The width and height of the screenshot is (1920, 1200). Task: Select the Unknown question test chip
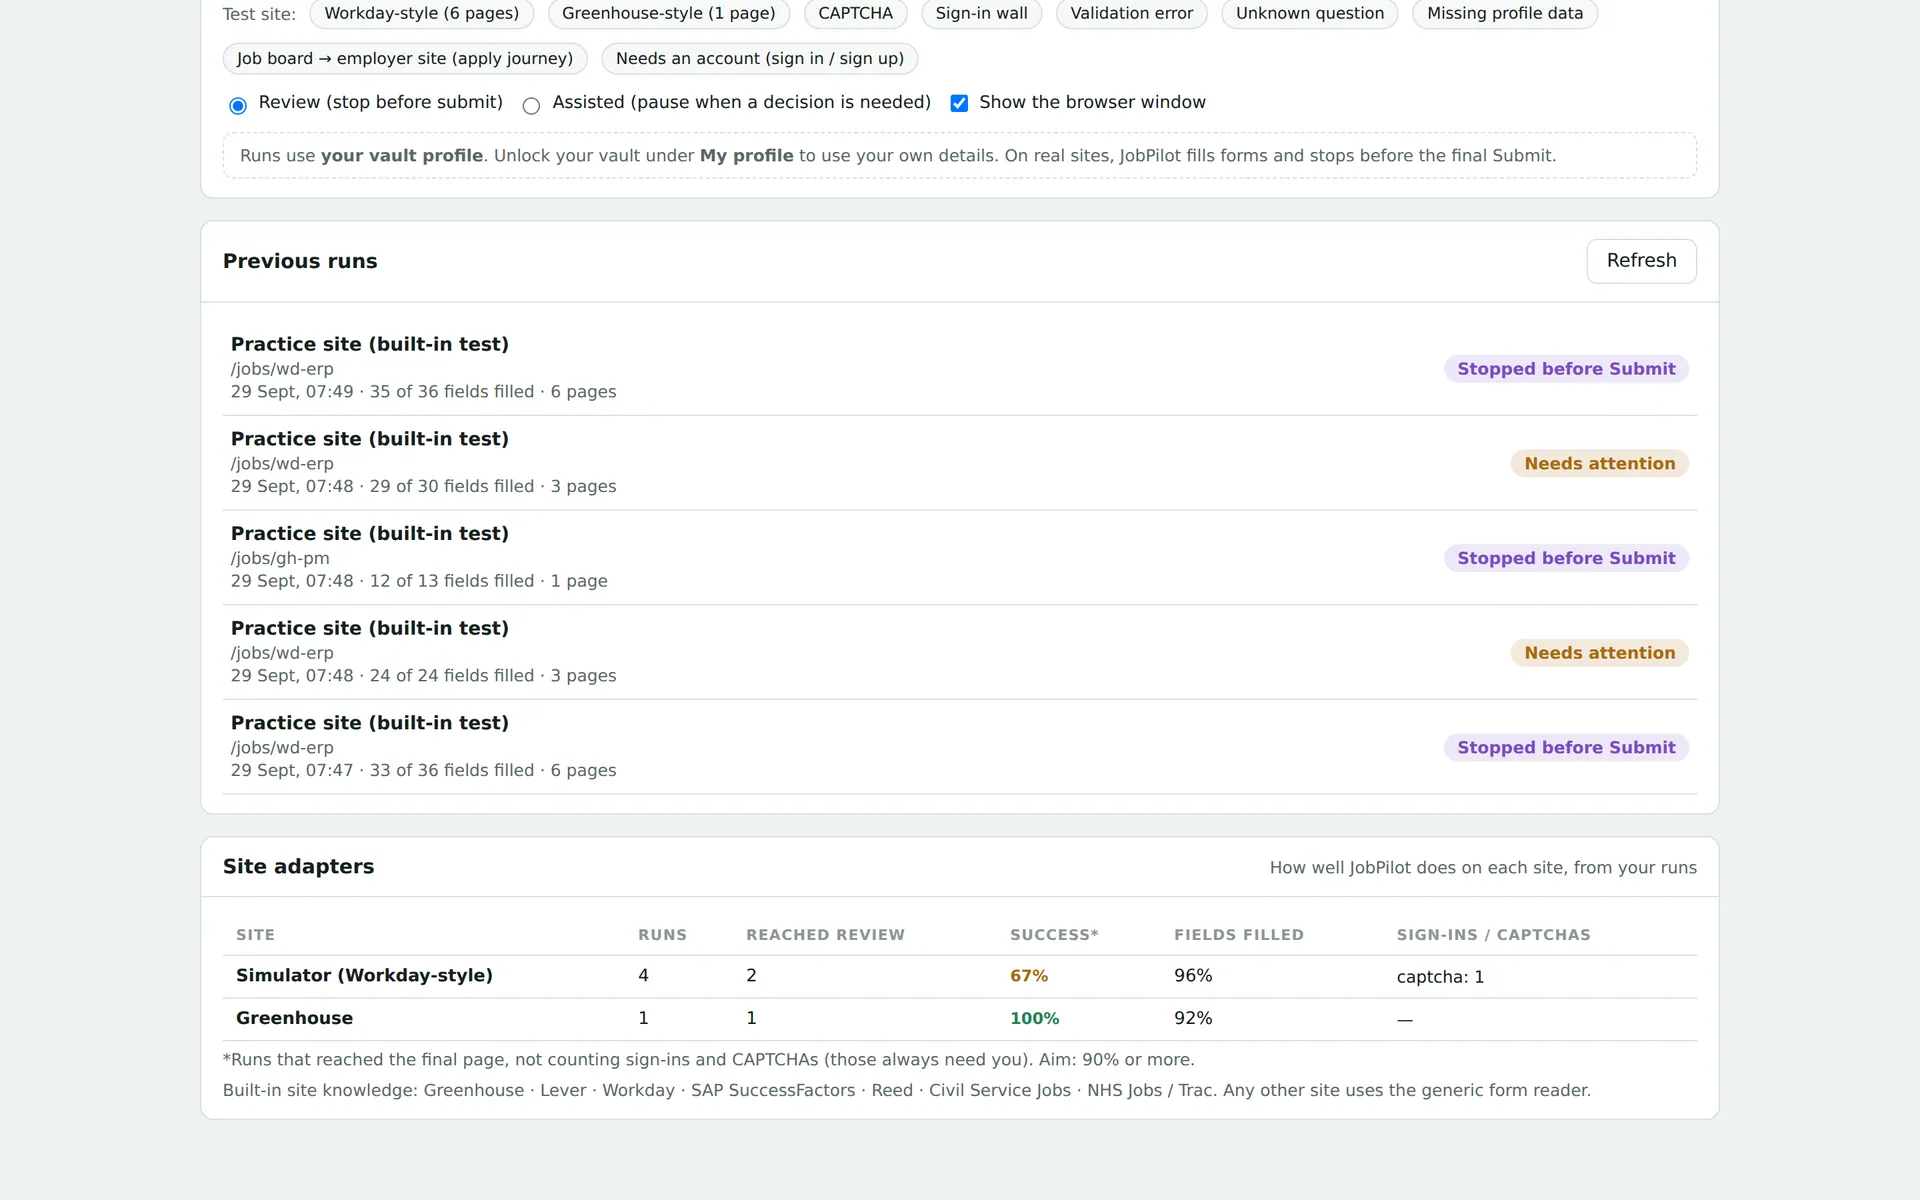(x=1309, y=14)
